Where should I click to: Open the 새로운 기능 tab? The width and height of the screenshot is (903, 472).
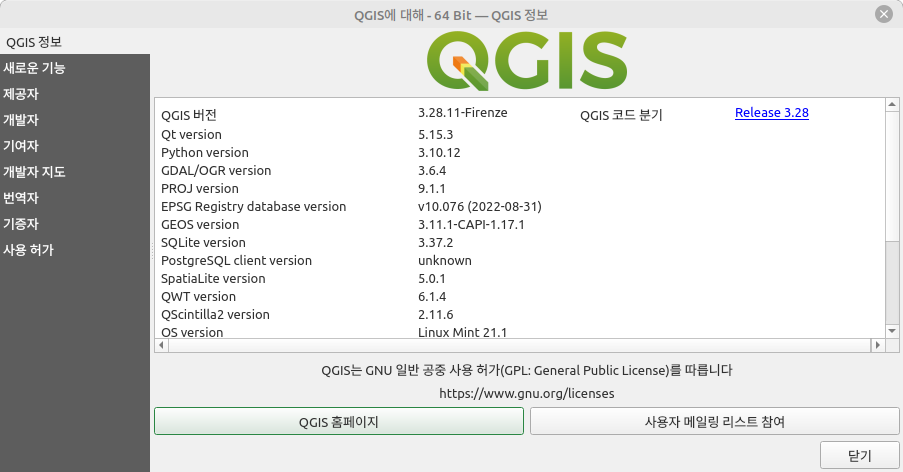[x=75, y=68]
